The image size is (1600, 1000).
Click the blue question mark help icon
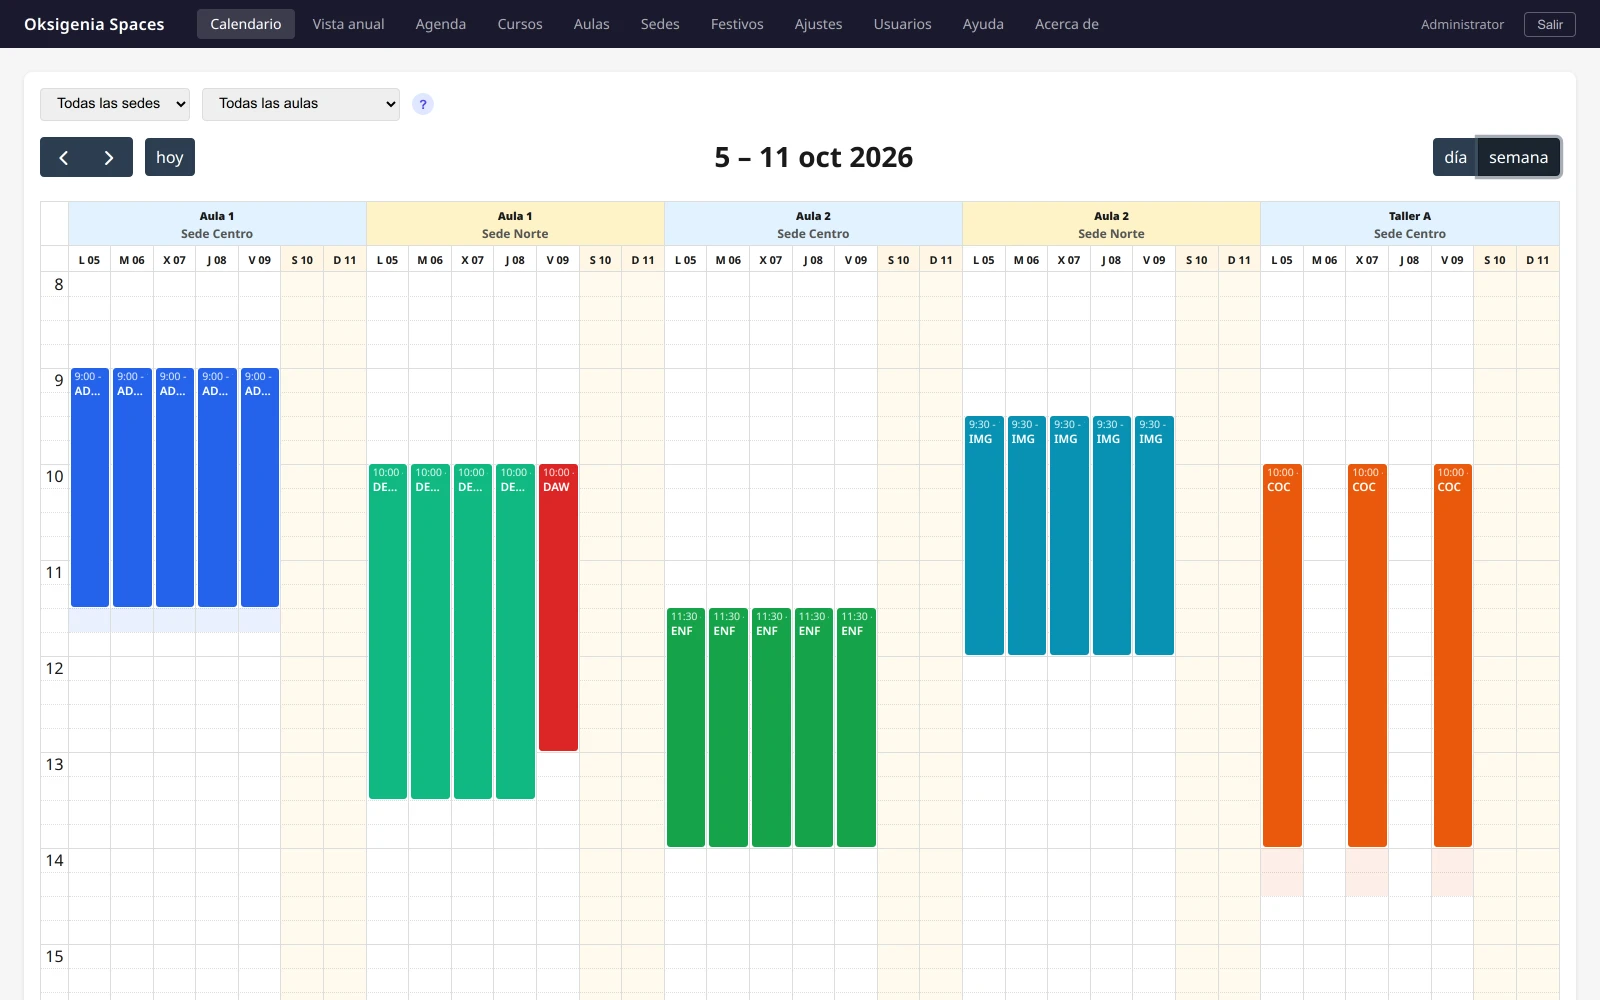pos(423,104)
